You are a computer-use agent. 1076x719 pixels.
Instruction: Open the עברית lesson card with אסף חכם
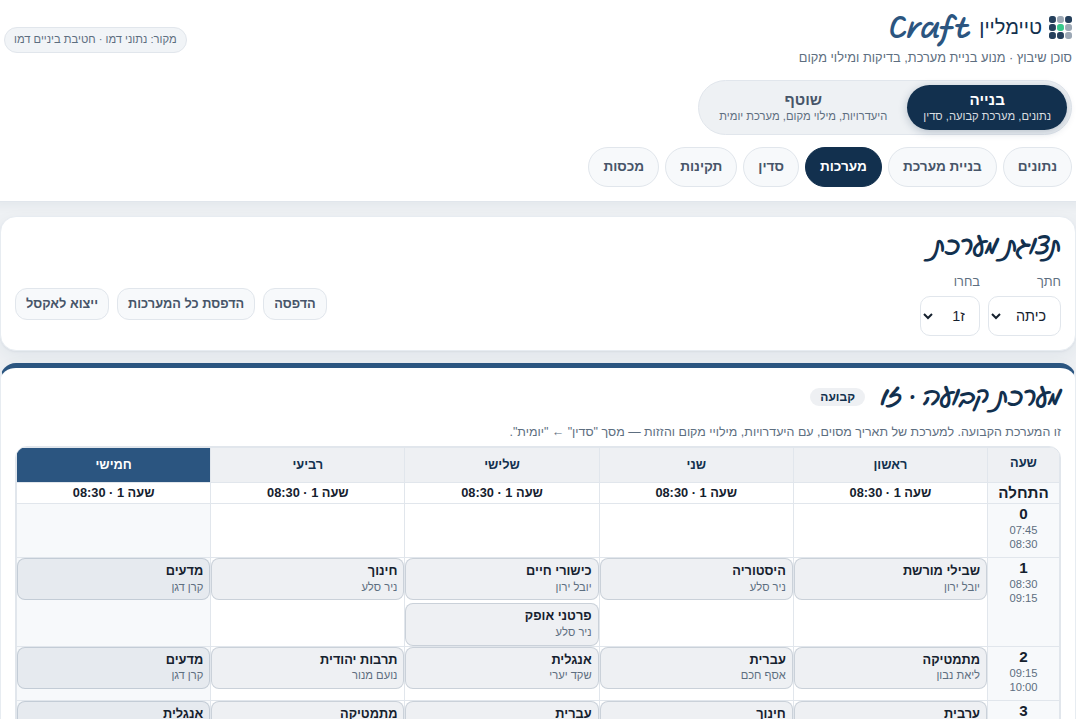click(x=696, y=668)
